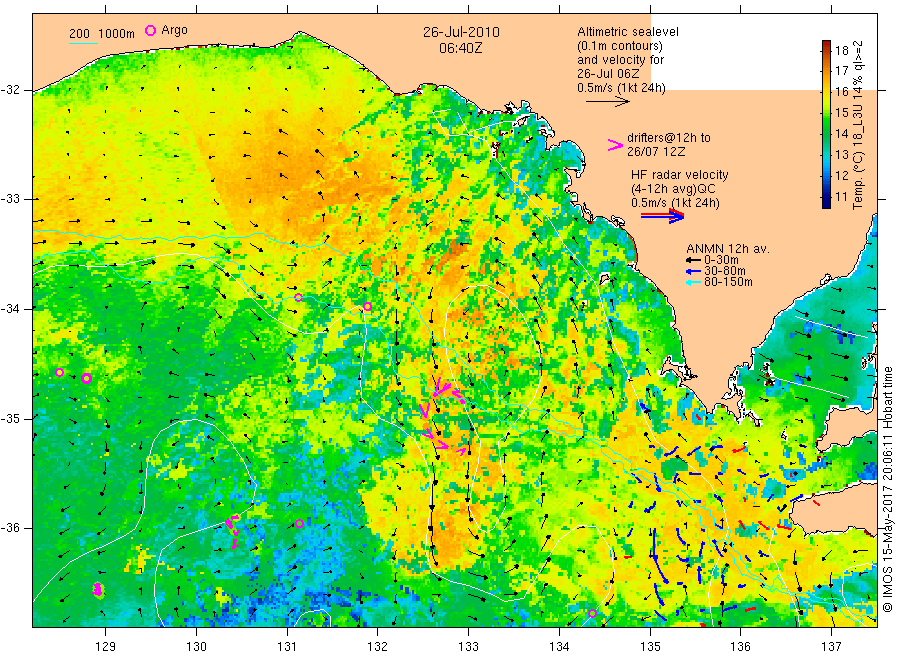Viewport: 900px width, 660px height.
Task: Click the 133 longitude axis label
Action: pos(468,647)
